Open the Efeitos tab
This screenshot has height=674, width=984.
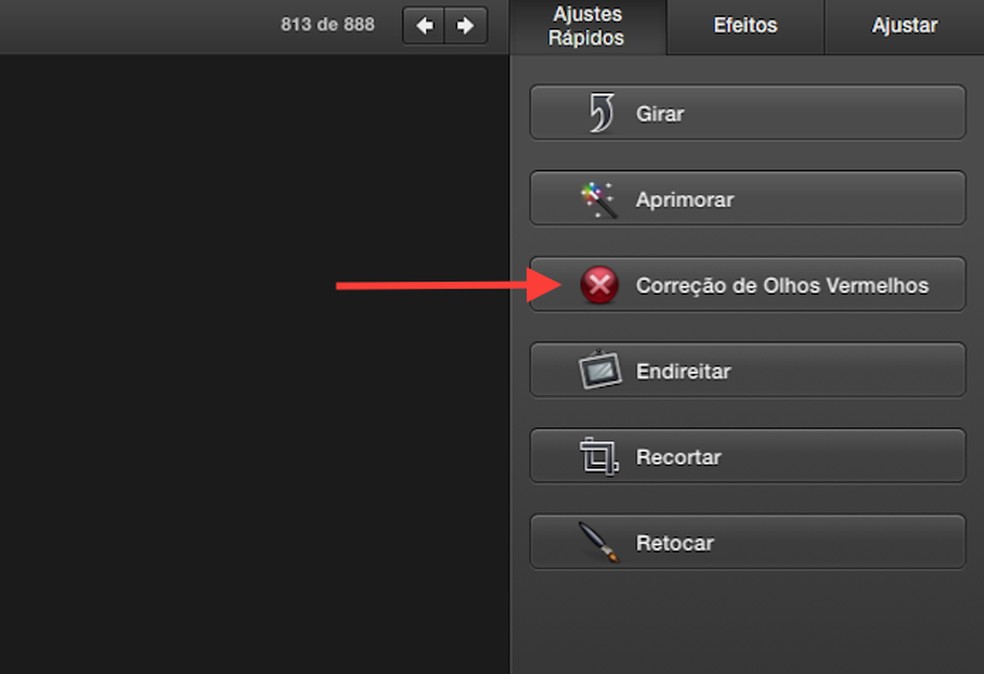[745, 26]
